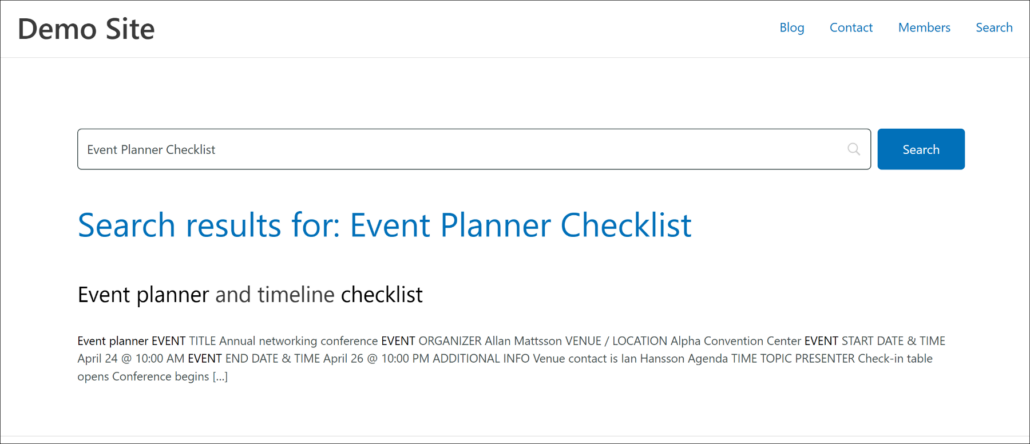Go to the Blog page
1030x444 pixels.
tap(791, 28)
